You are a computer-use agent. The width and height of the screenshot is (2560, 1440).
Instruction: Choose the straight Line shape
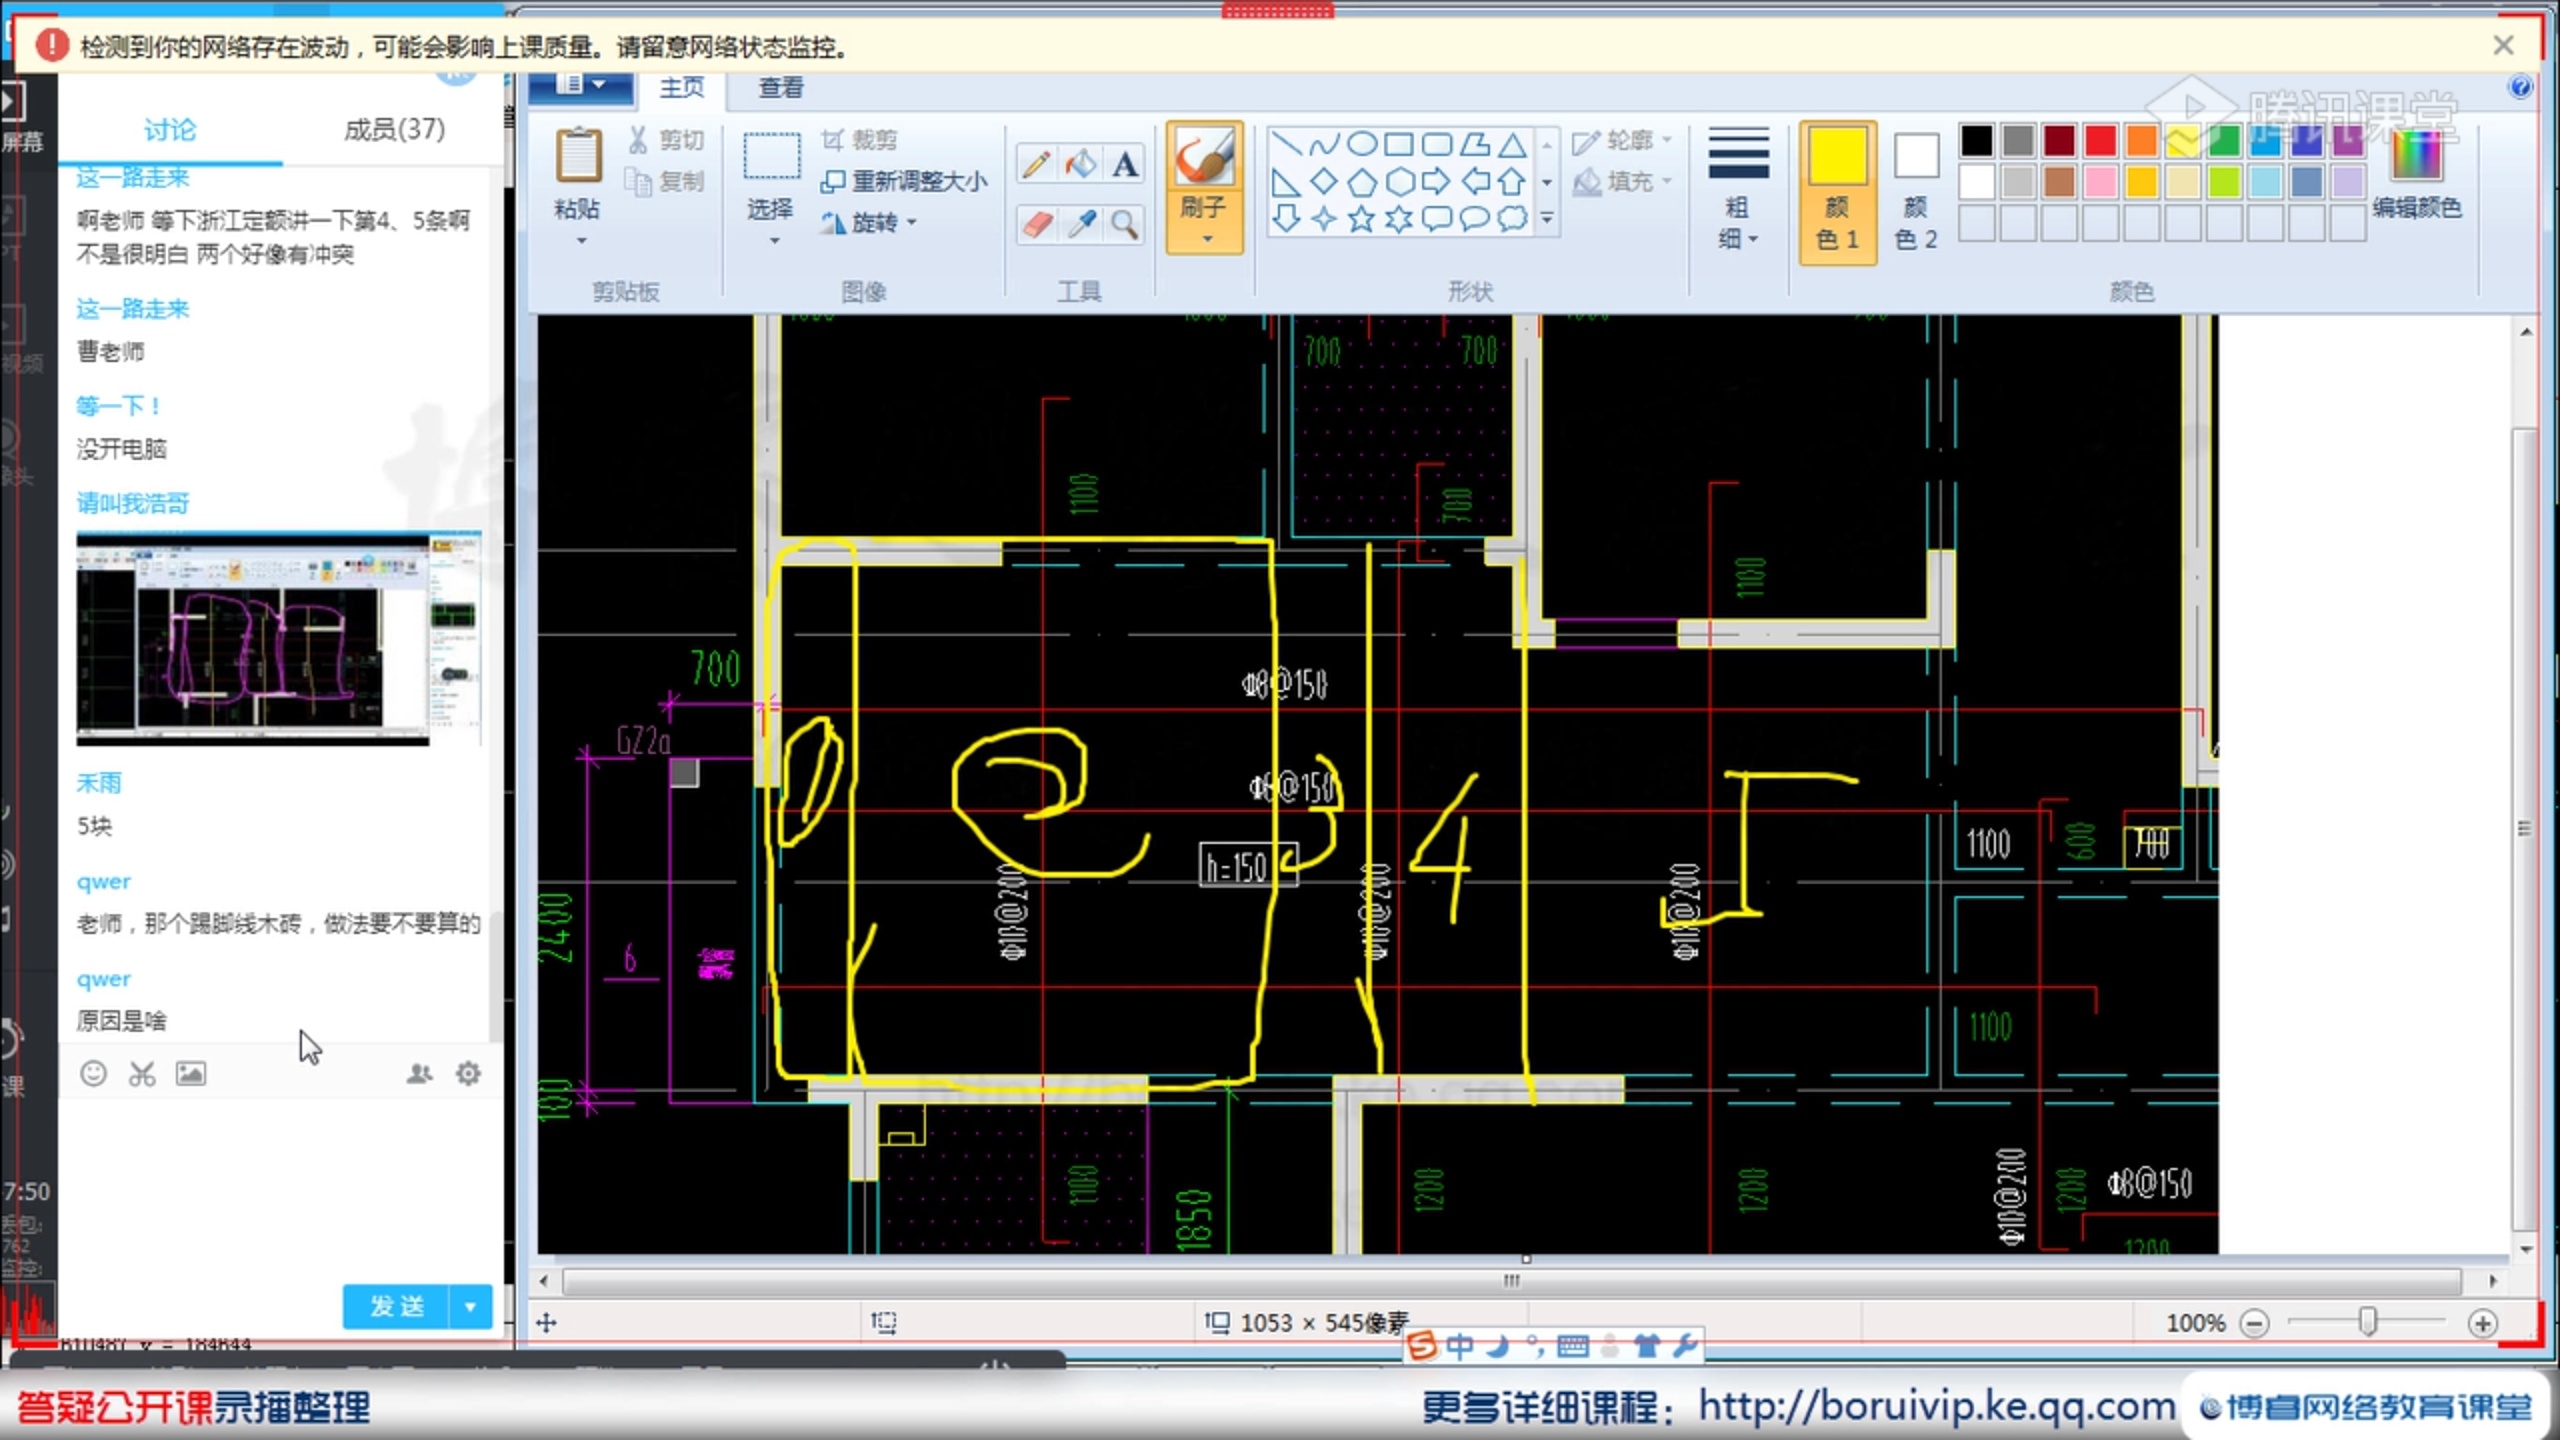pos(1286,145)
